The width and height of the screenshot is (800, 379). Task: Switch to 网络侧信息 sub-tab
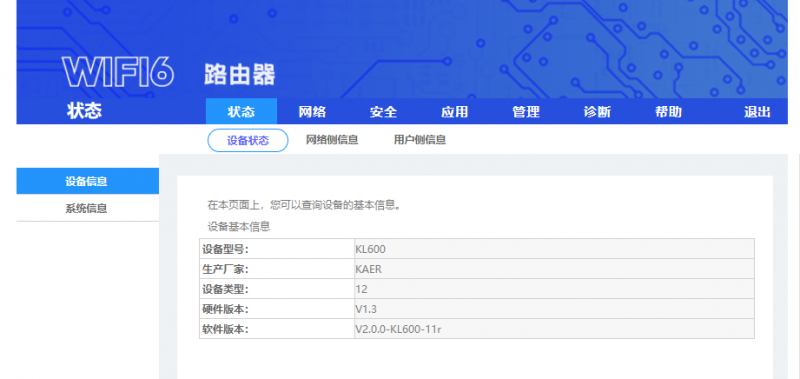pos(332,140)
